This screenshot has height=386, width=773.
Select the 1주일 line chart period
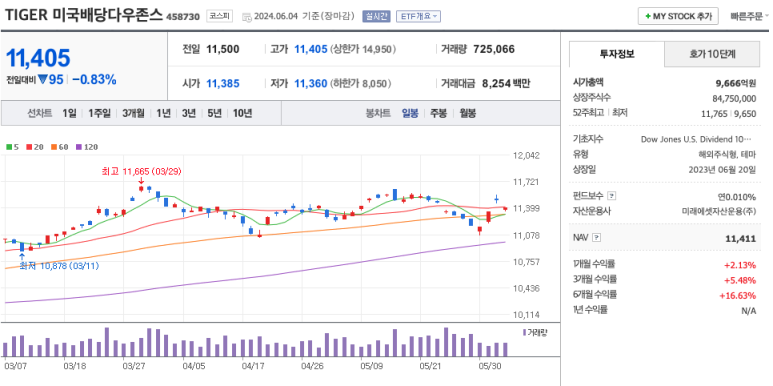pyautogui.click(x=100, y=113)
